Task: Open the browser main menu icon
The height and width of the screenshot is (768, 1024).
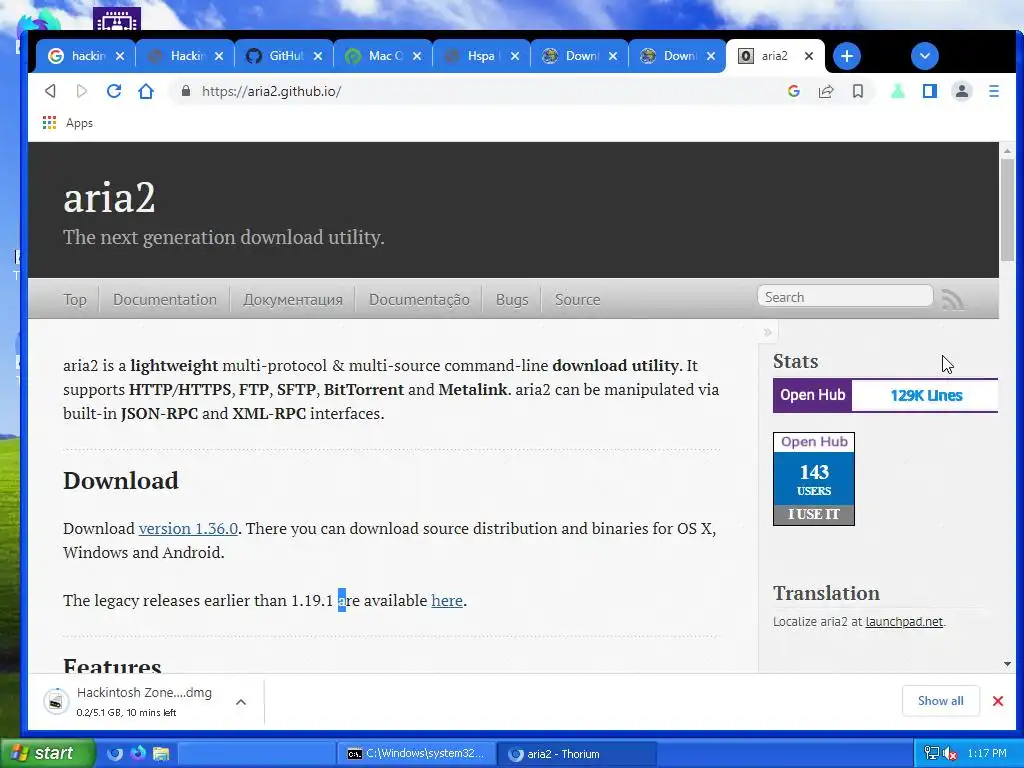Action: click(x=994, y=91)
